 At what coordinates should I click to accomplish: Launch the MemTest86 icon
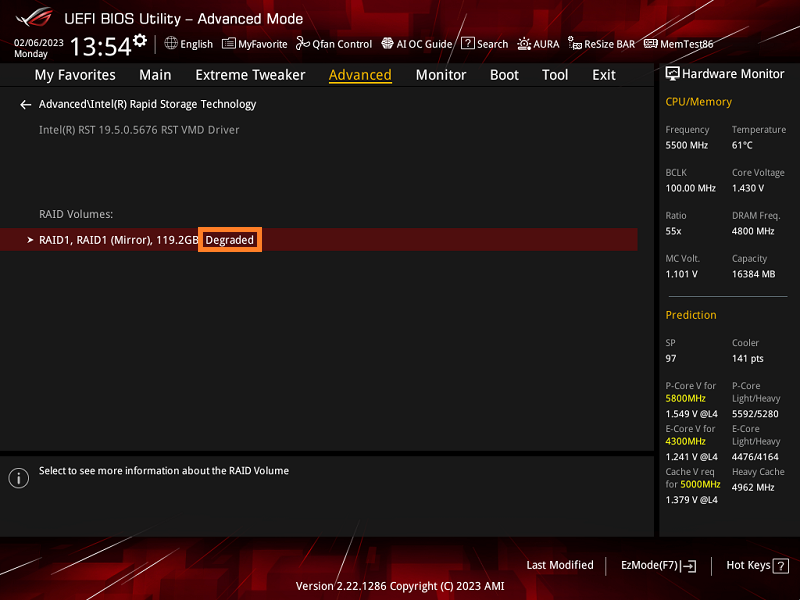651,43
